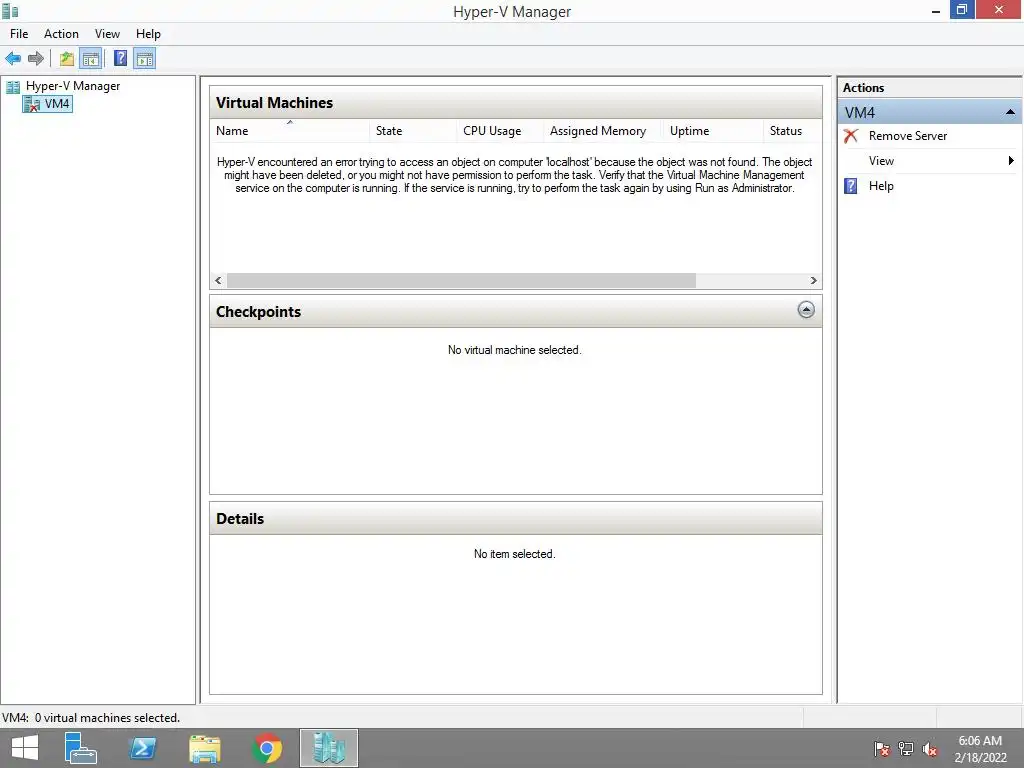Sort by the Name column header
The image size is (1024, 768).
[x=289, y=131]
